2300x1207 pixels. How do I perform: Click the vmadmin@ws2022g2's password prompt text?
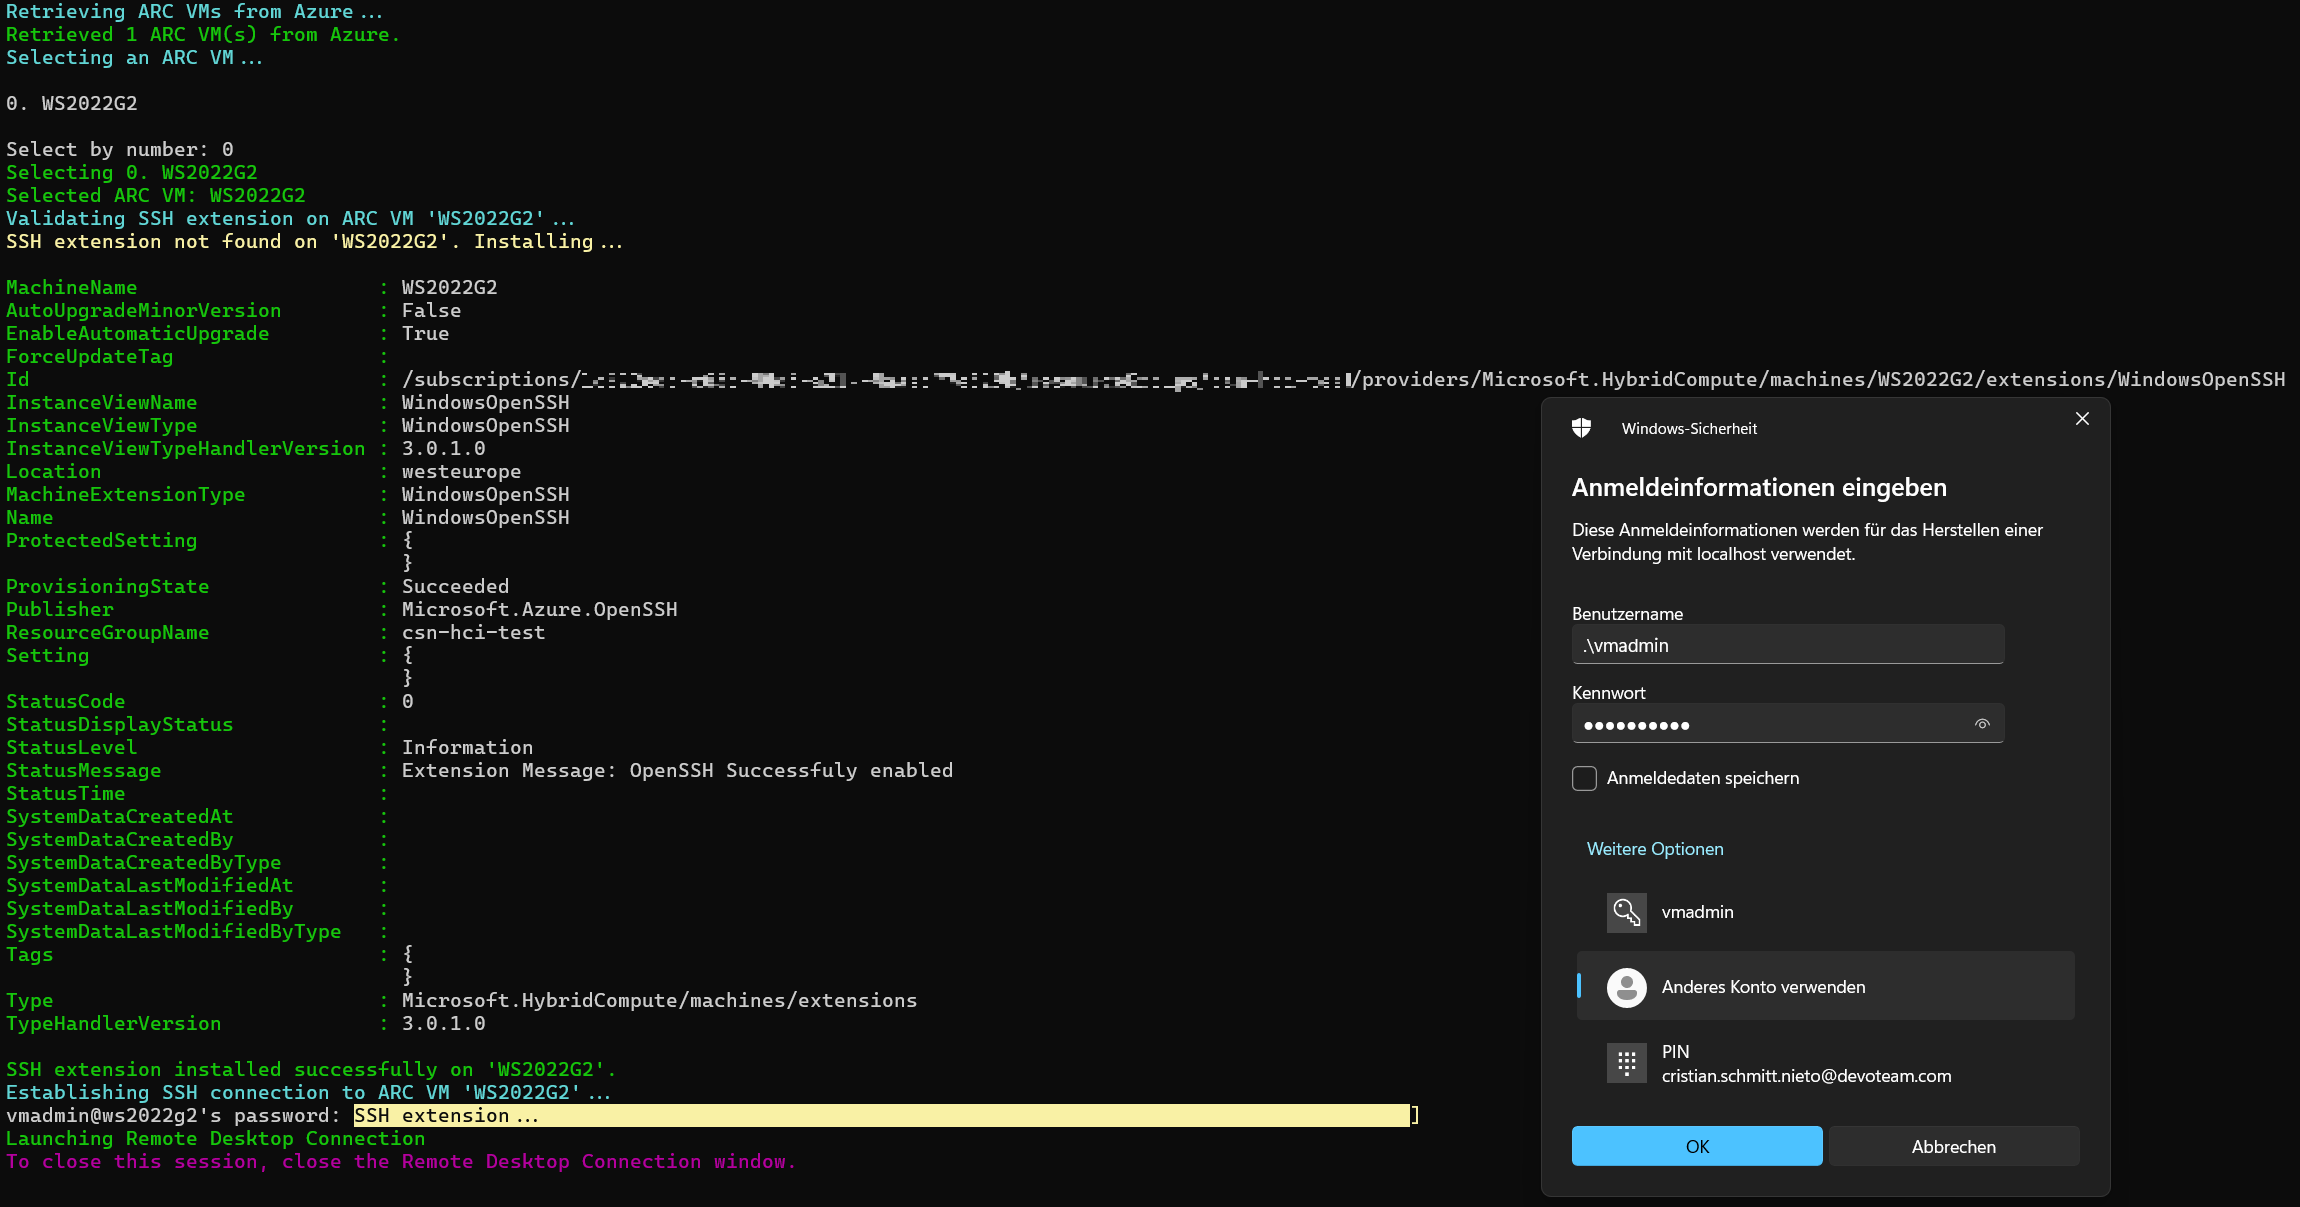coord(173,1115)
